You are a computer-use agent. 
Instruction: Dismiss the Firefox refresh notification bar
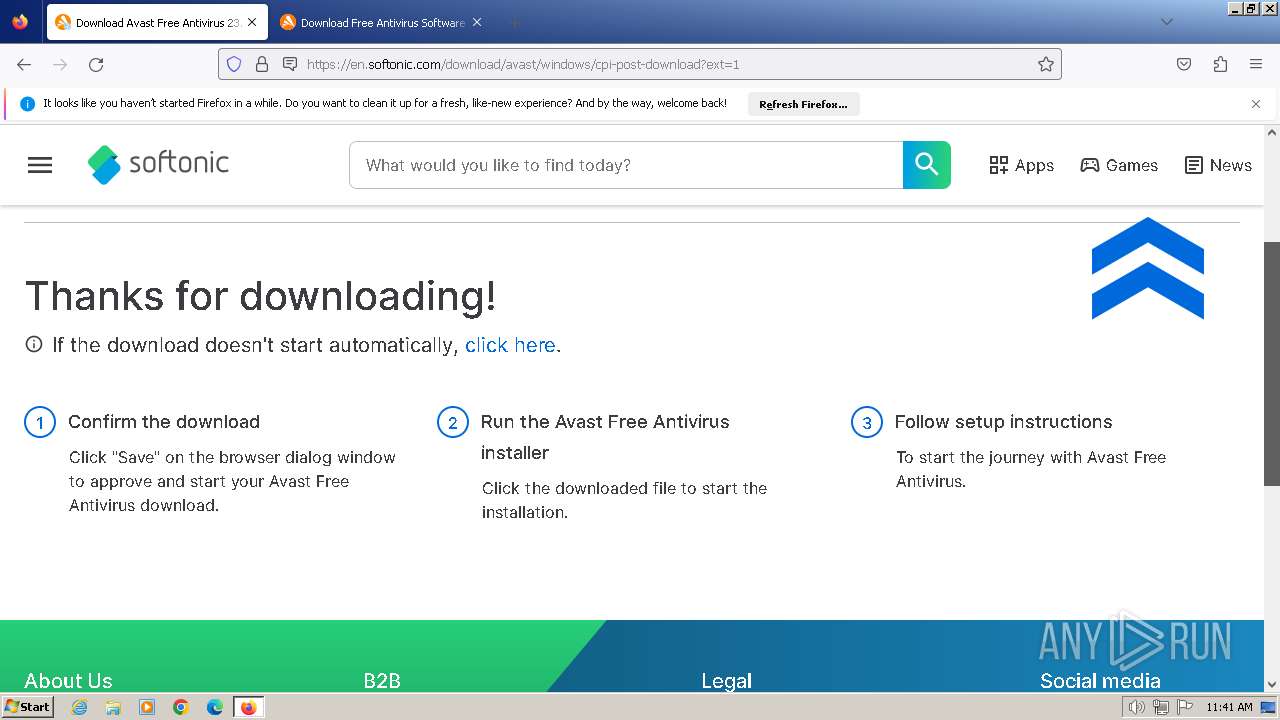1256,104
